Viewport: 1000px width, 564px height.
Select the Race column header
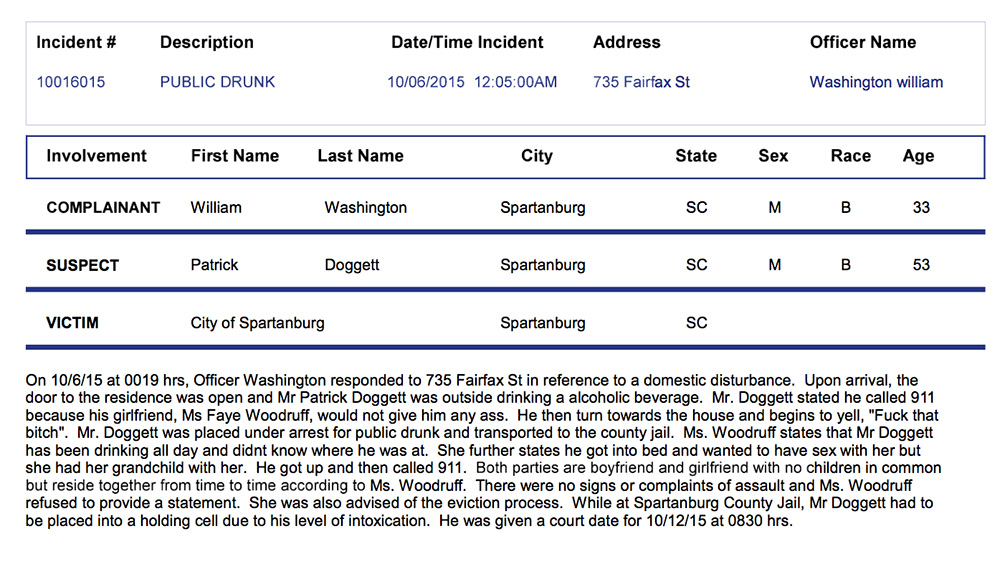click(x=850, y=156)
